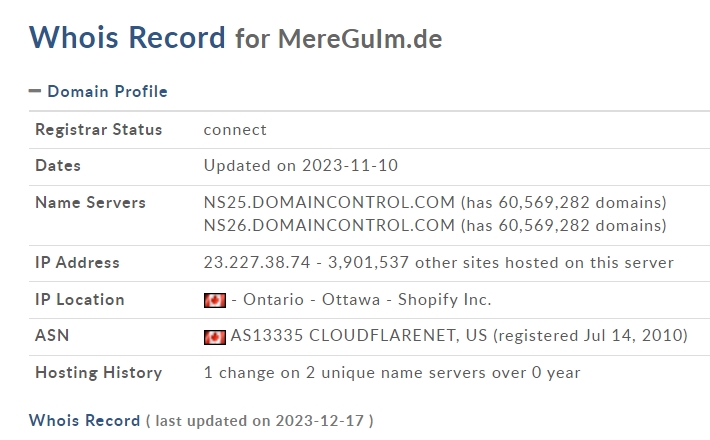Click the Canadian flag beside Ontario
This screenshot has width=710, height=440.
point(215,300)
